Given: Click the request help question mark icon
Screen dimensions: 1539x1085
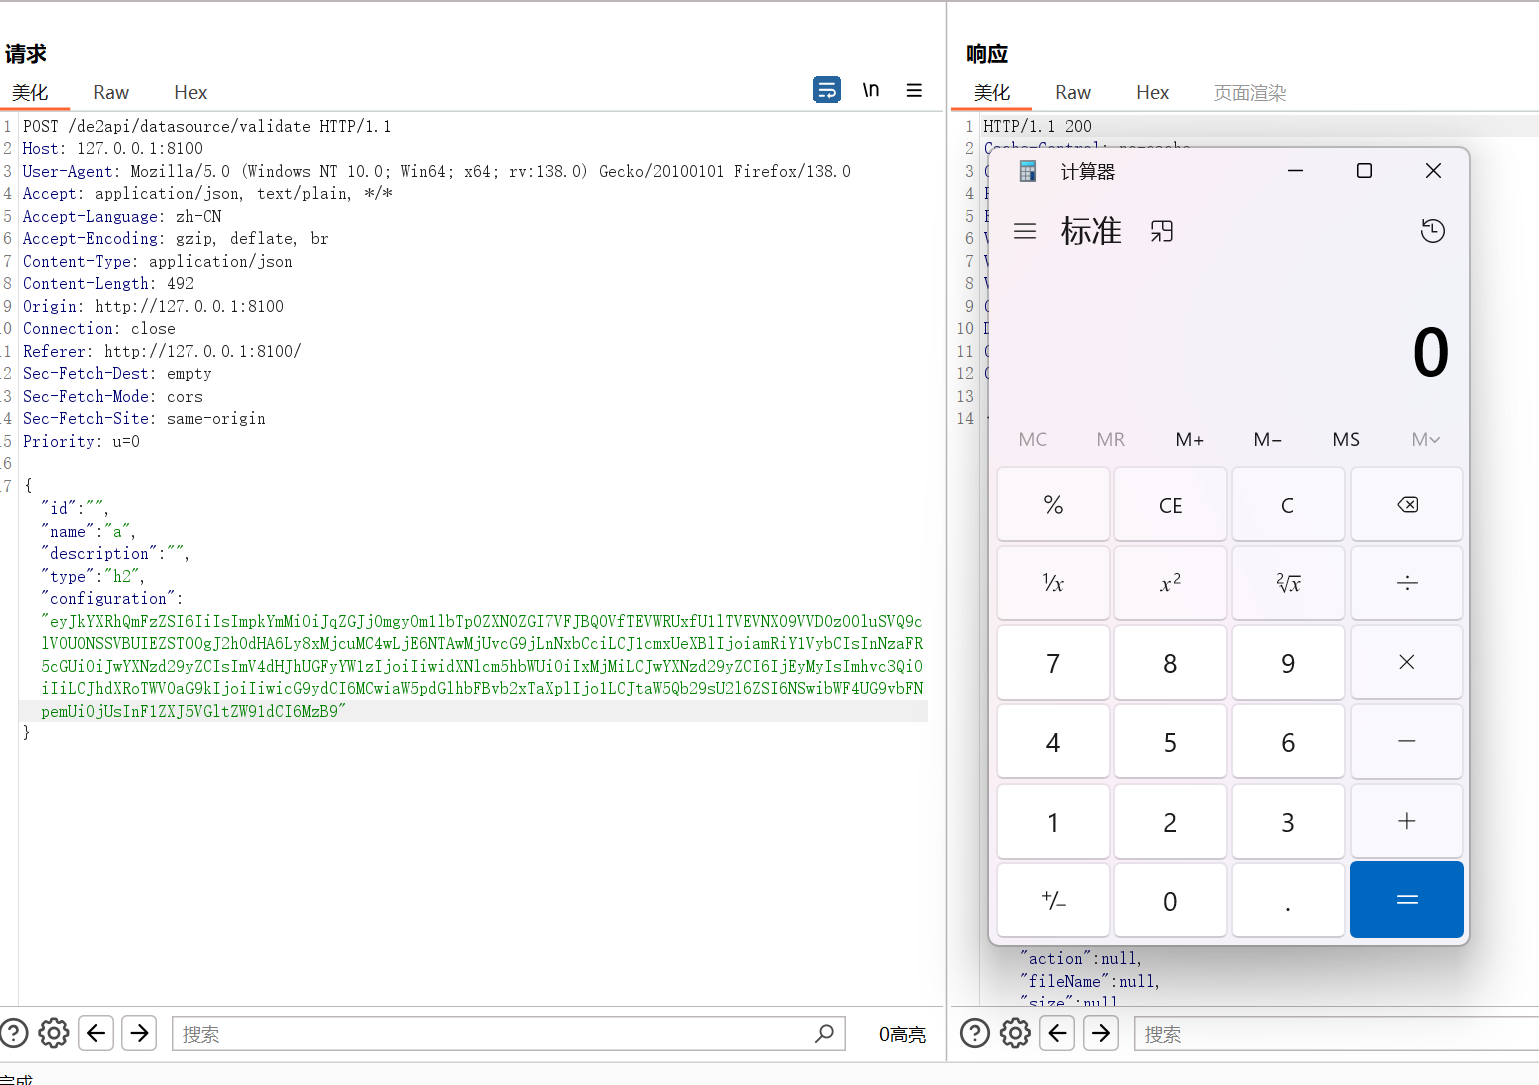Looking at the screenshot, I should point(14,1033).
